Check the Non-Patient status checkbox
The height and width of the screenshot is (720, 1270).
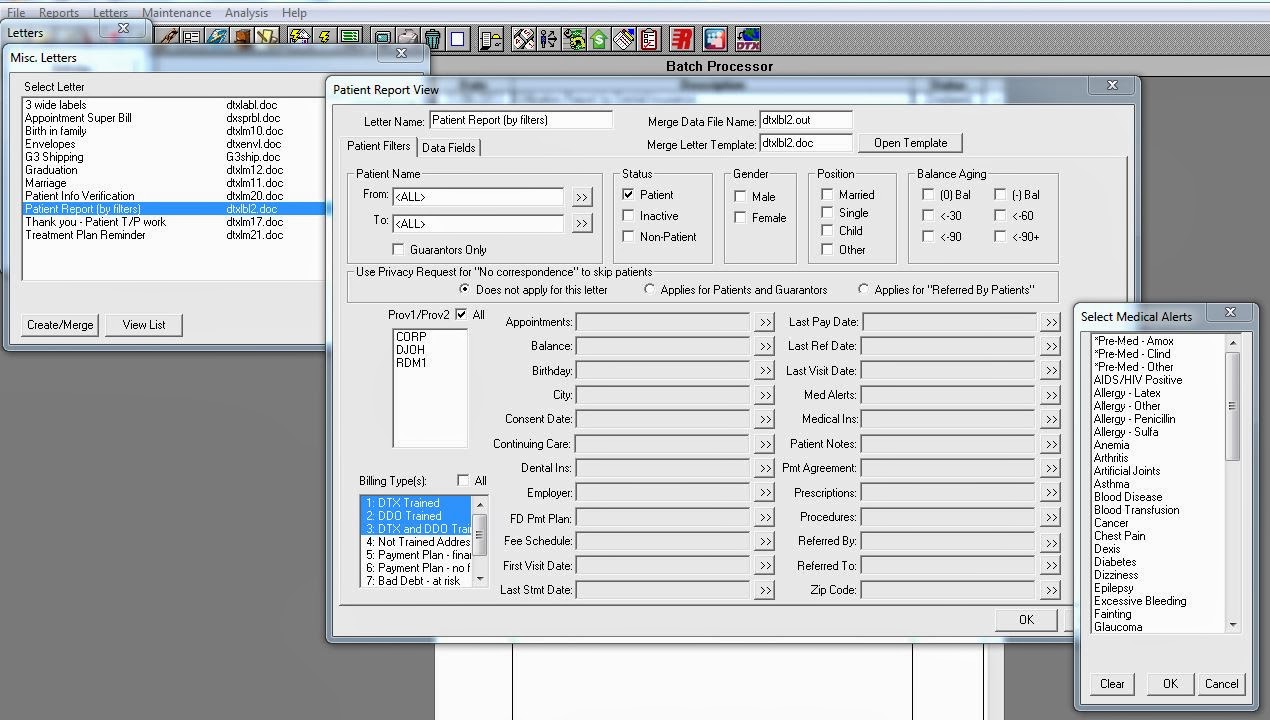point(628,237)
